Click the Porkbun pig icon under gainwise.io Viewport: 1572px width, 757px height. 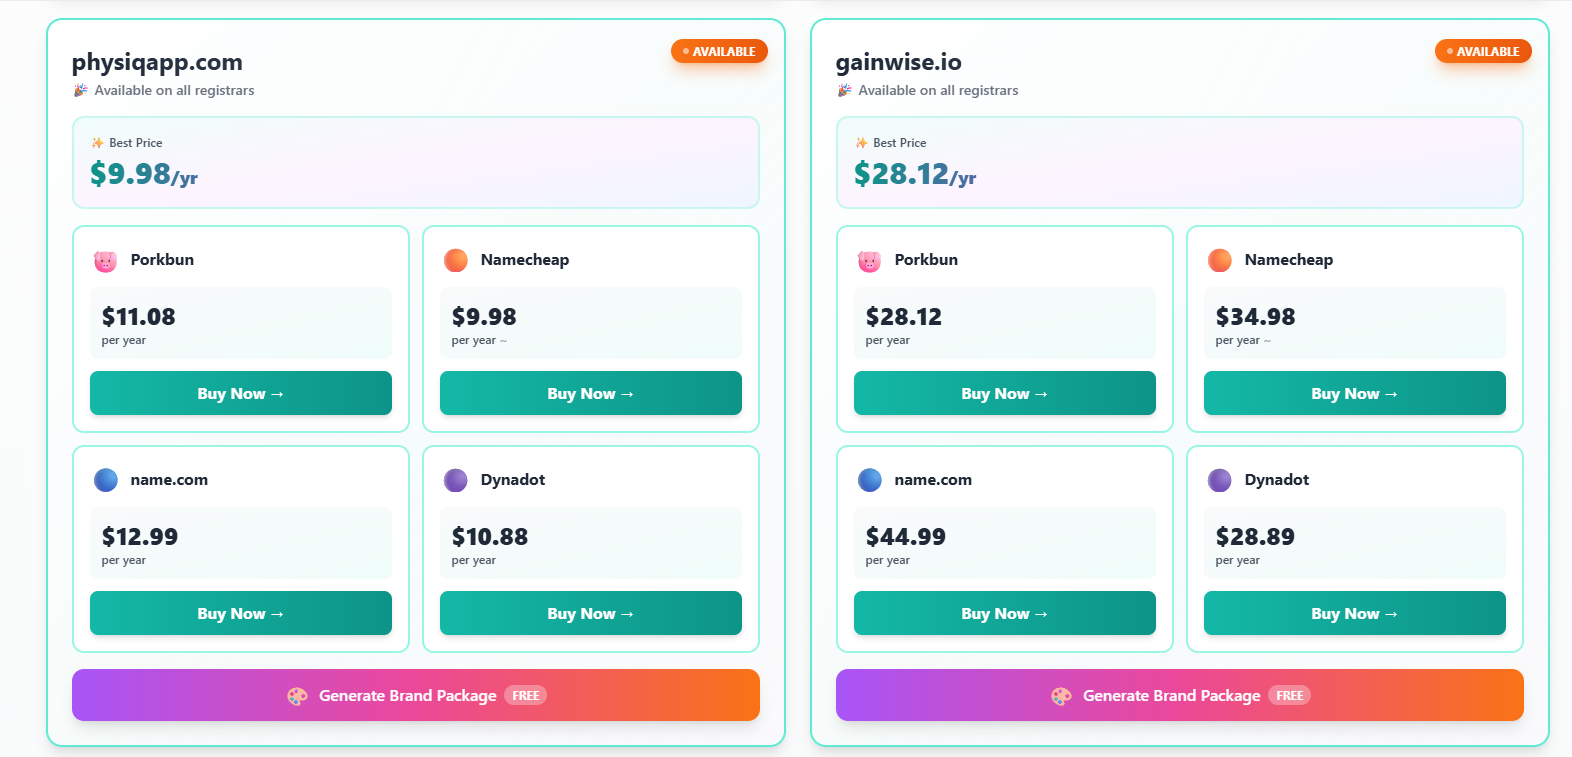click(x=869, y=261)
